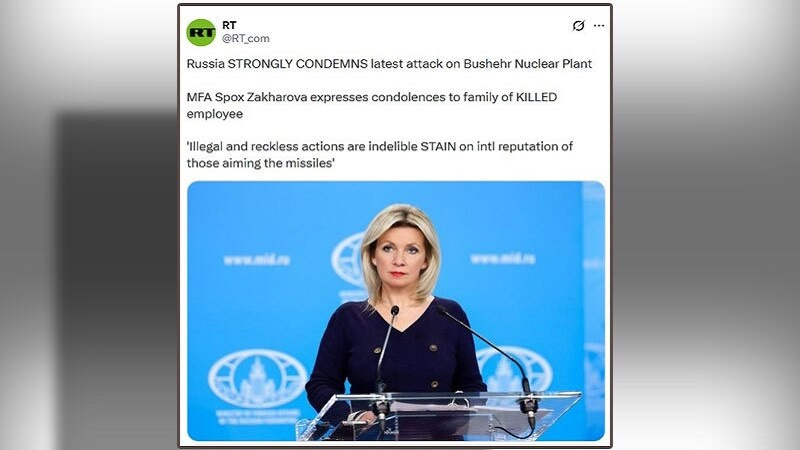Click the left microphone on the podium
This screenshot has height=450, width=800.
[385, 365]
